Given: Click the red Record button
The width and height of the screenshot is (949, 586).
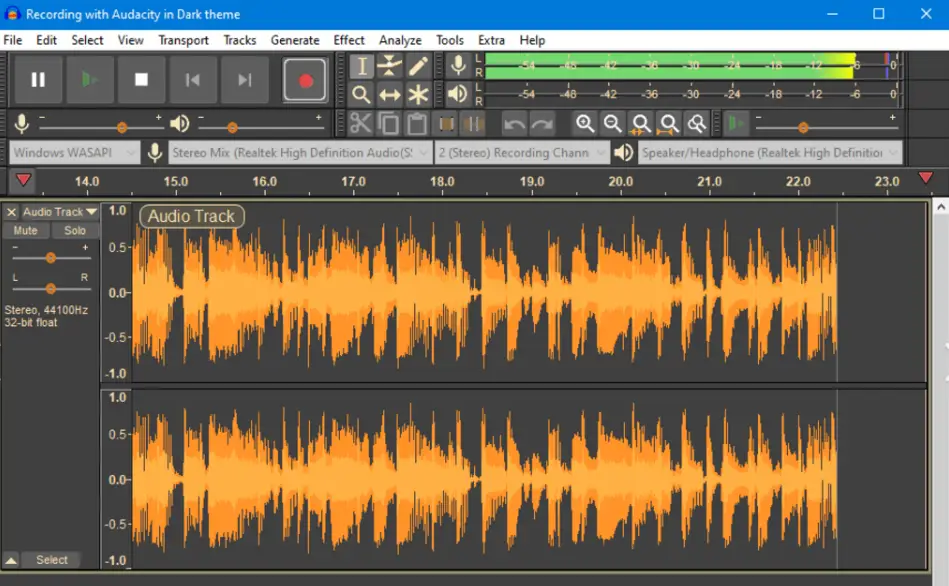Looking at the screenshot, I should click(305, 79).
